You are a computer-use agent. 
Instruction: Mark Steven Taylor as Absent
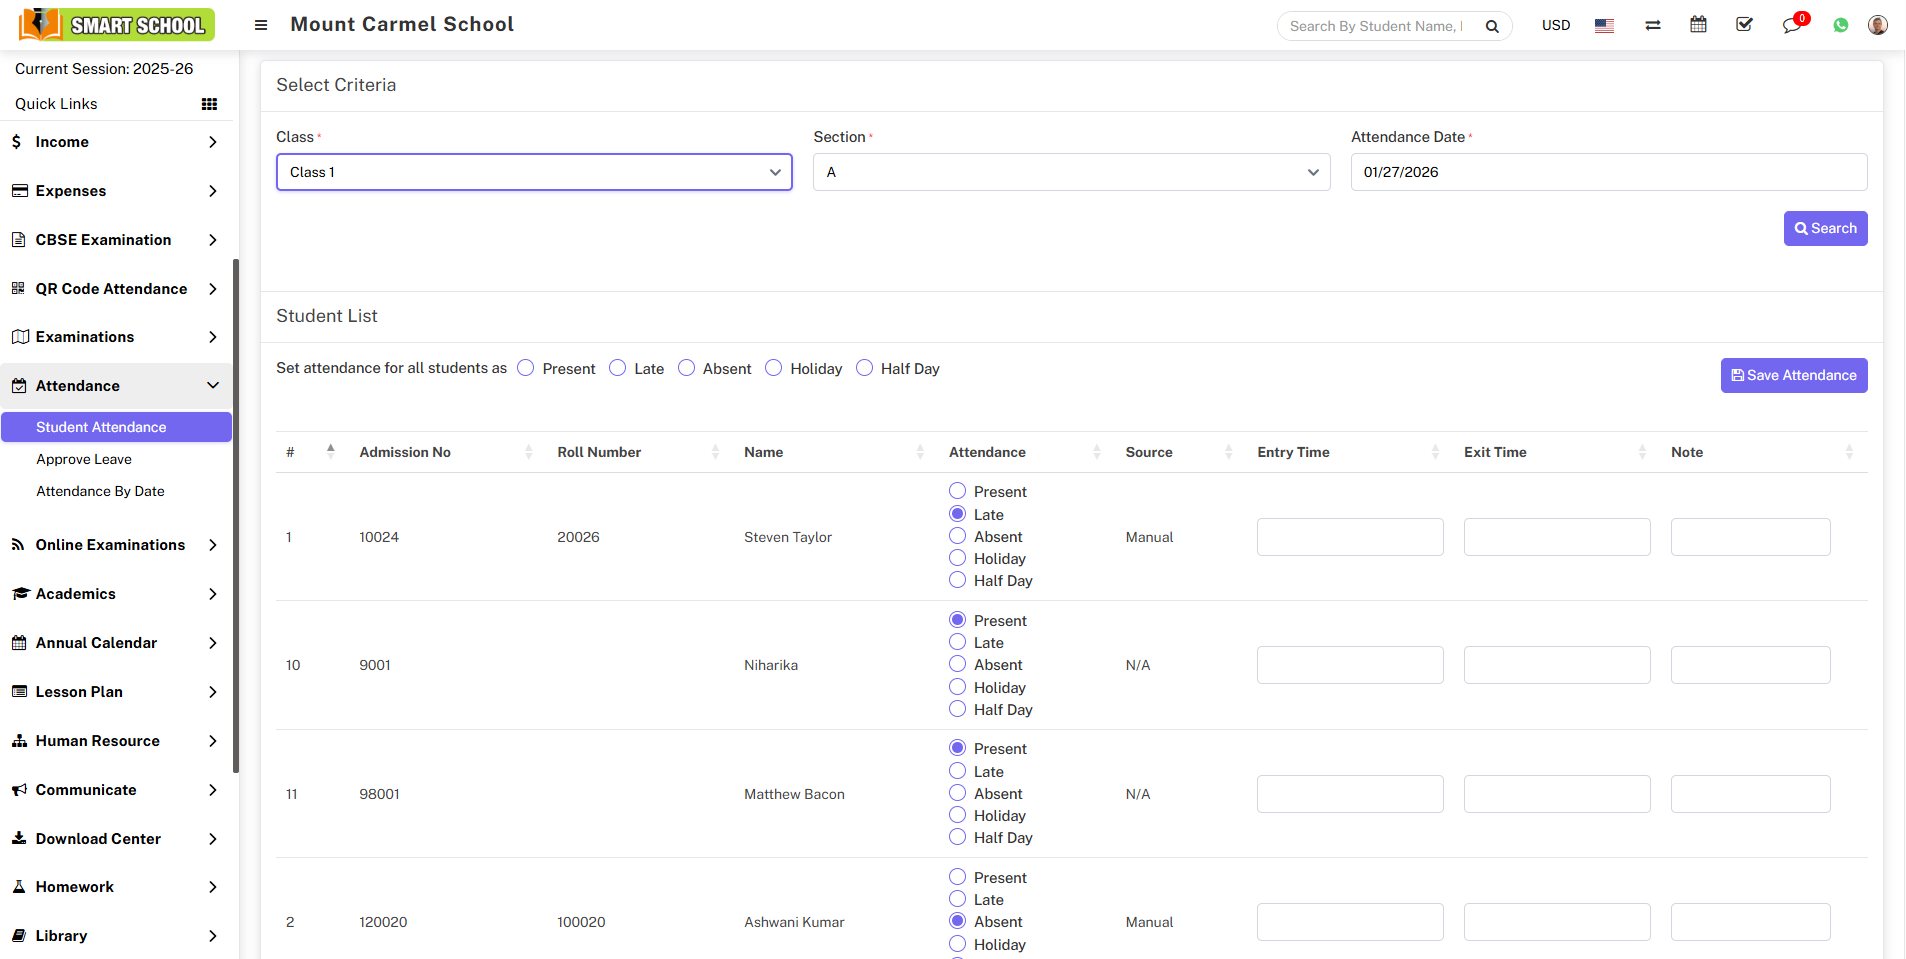pyautogui.click(x=957, y=537)
